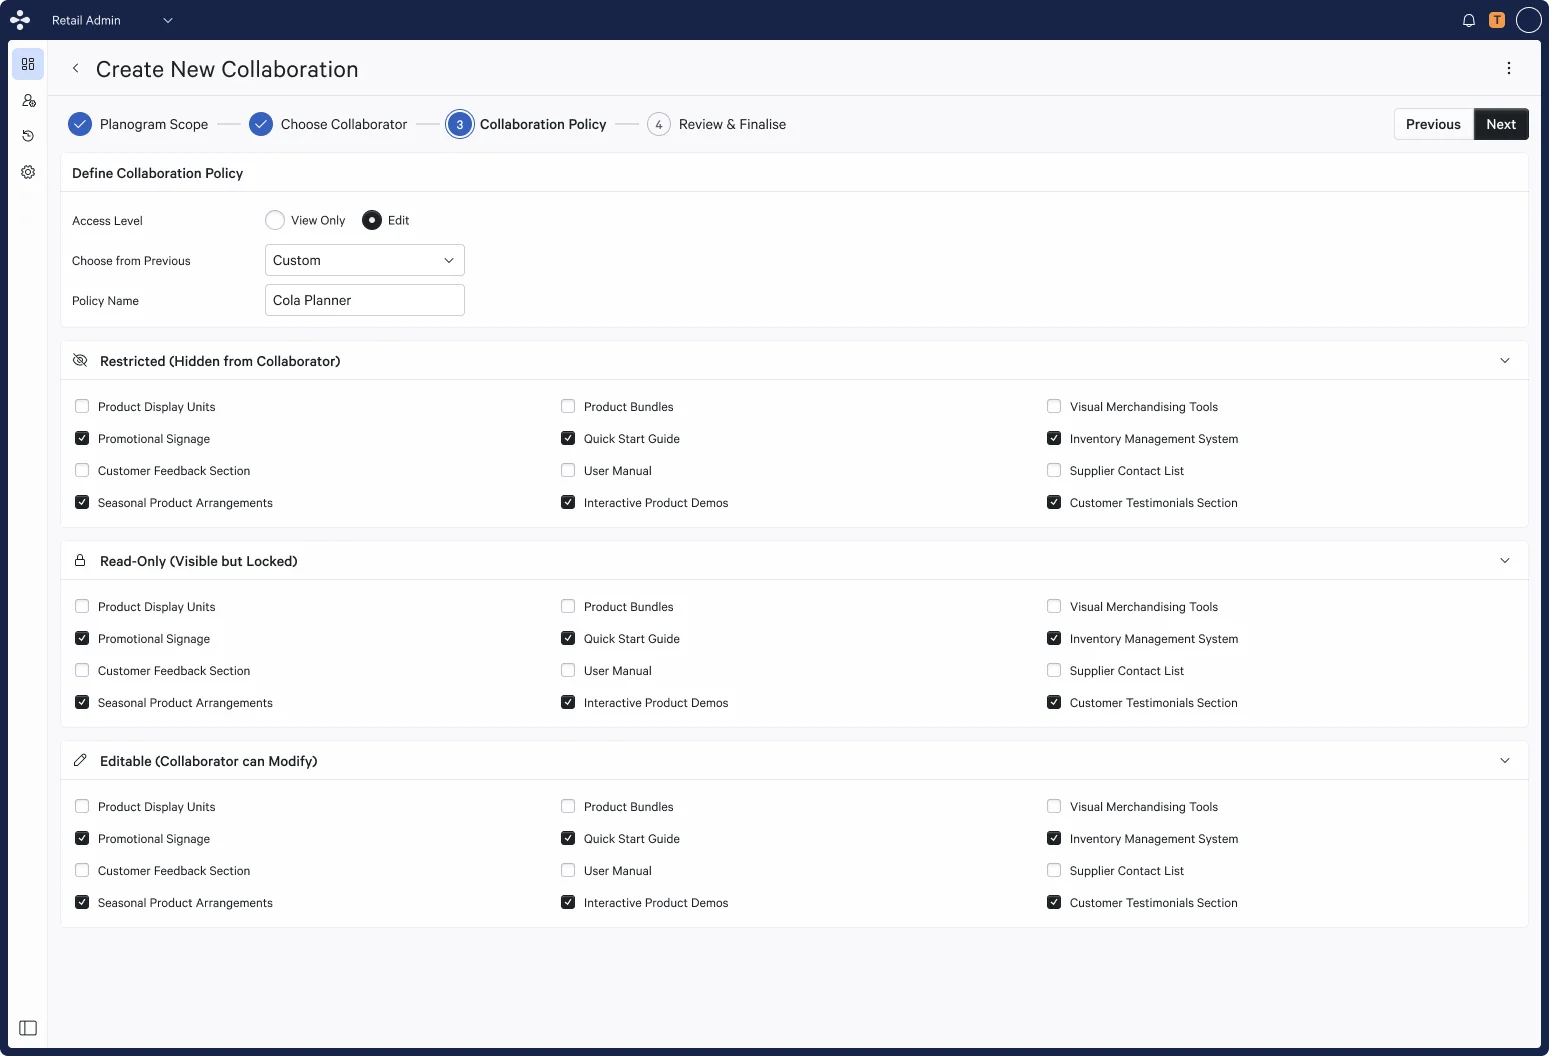
Task: Click the hidden eye icon beside Restricted
Action: click(x=80, y=360)
